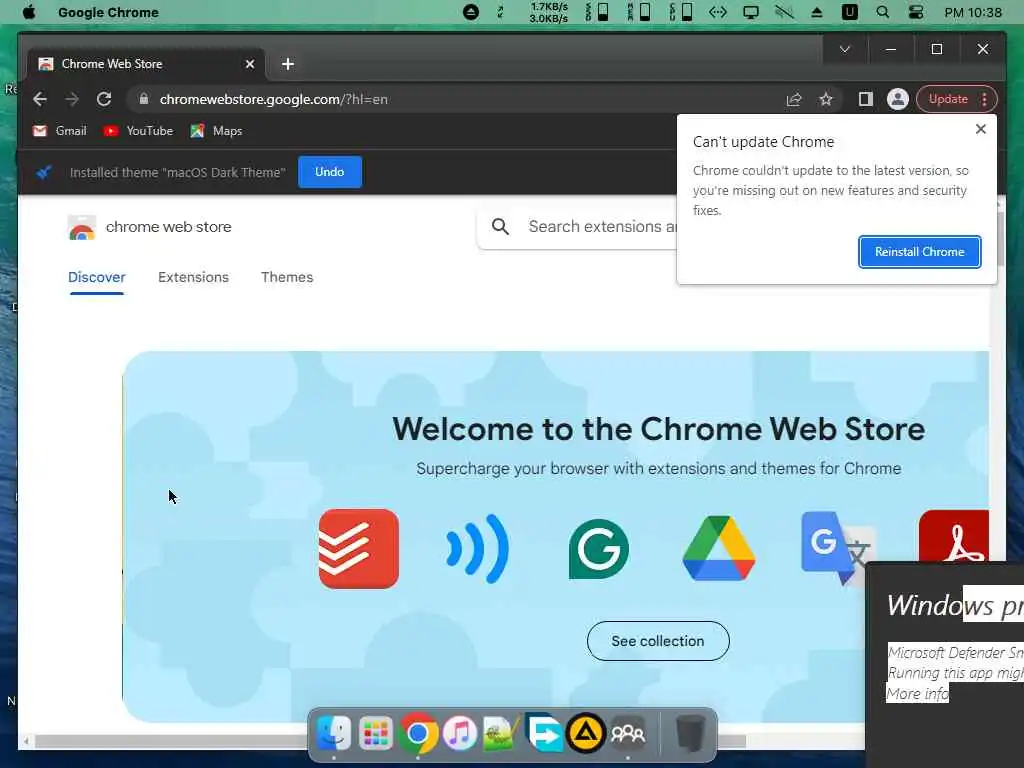Close the Chrome Web Store tab

[249, 64]
